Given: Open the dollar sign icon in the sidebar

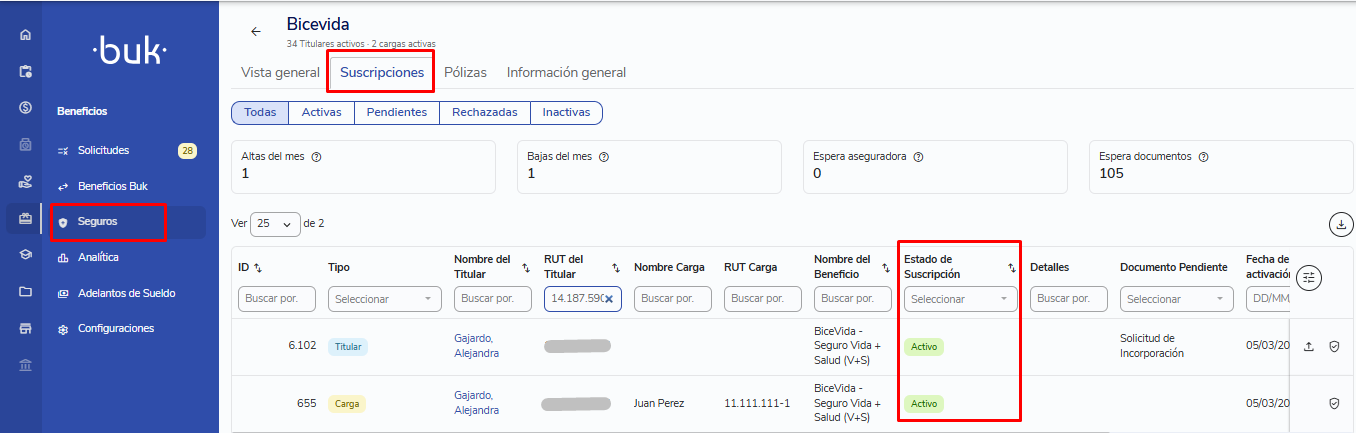Looking at the screenshot, I should [26, 108].
